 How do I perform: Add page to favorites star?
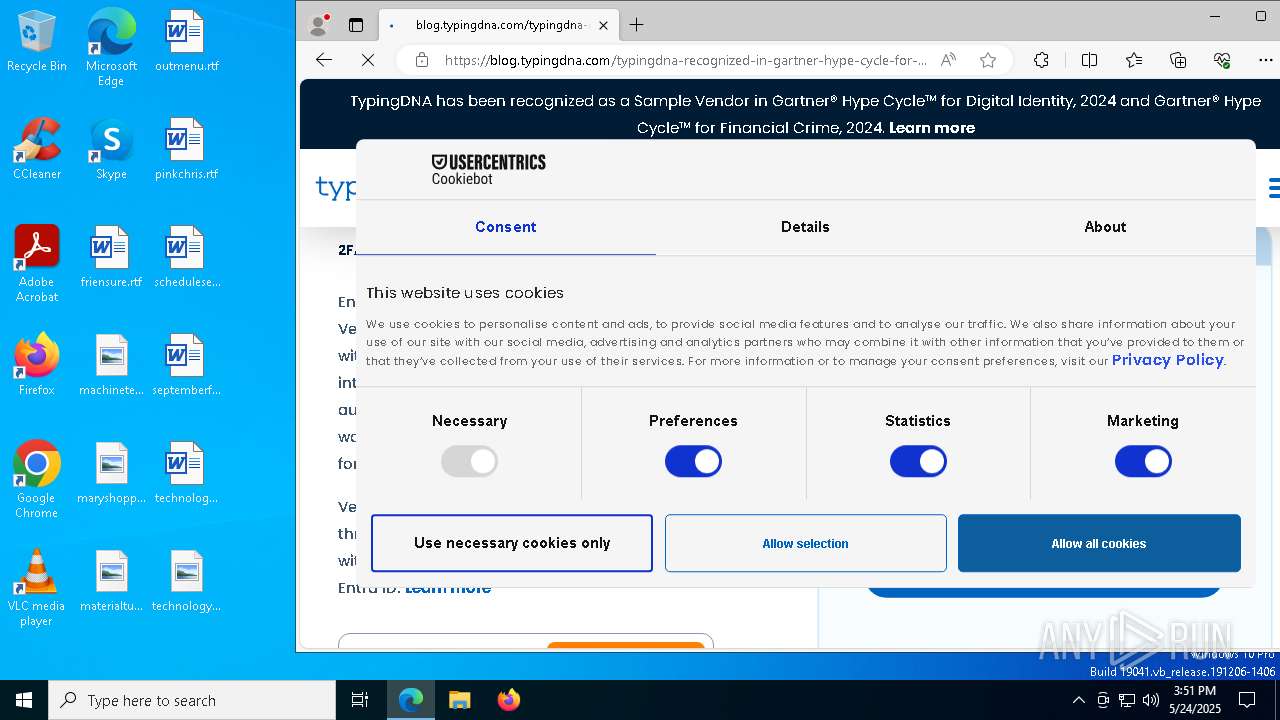[988, 60]
